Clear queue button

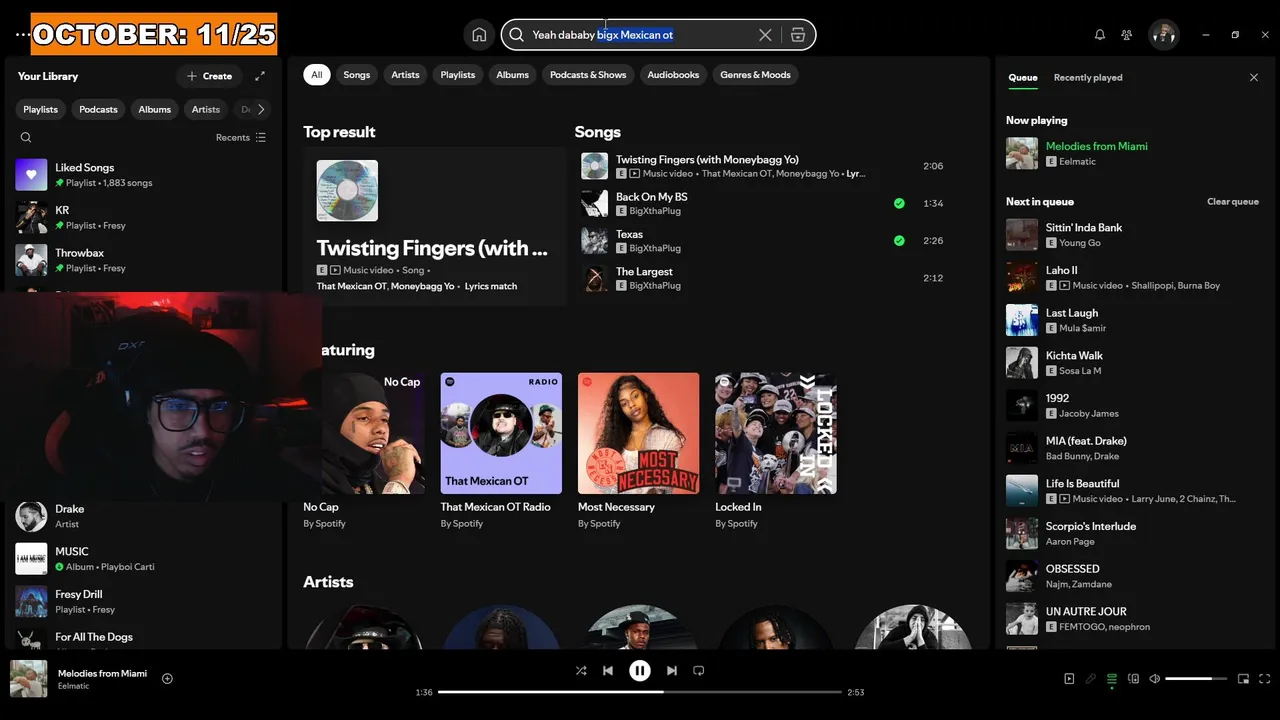[x=1233, y=202]
